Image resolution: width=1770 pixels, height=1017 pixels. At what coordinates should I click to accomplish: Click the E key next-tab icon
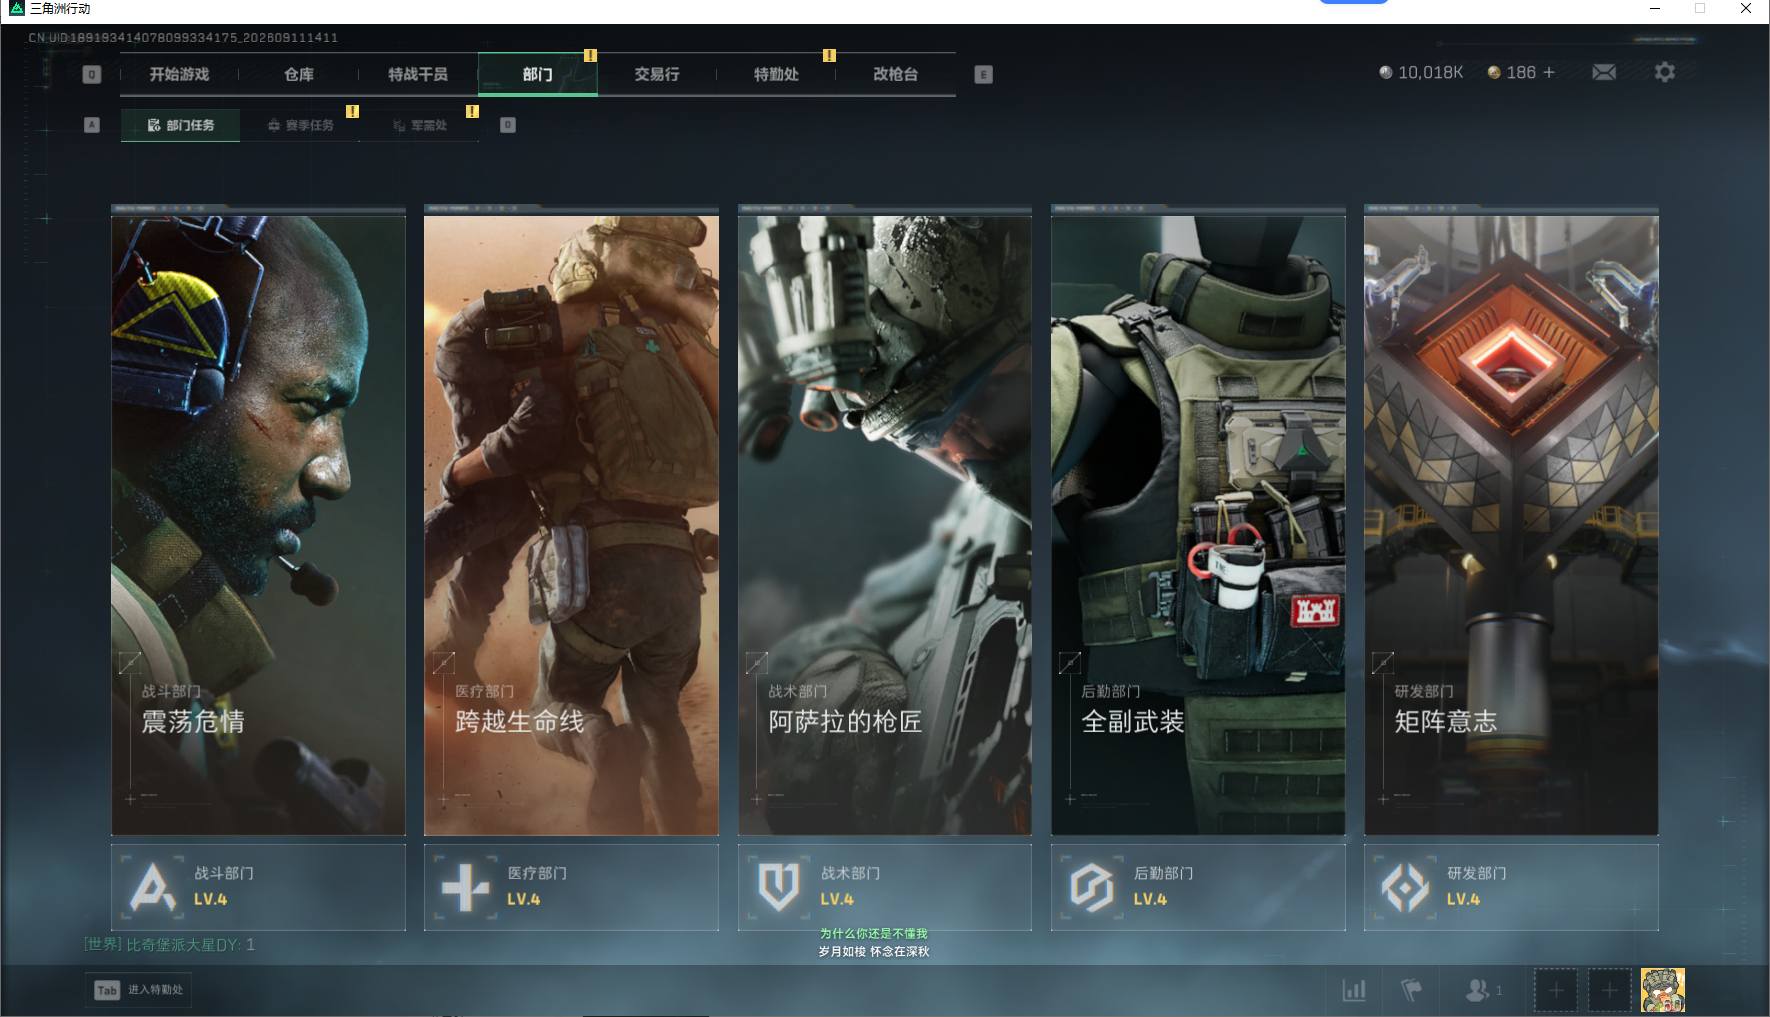(984, 74)
